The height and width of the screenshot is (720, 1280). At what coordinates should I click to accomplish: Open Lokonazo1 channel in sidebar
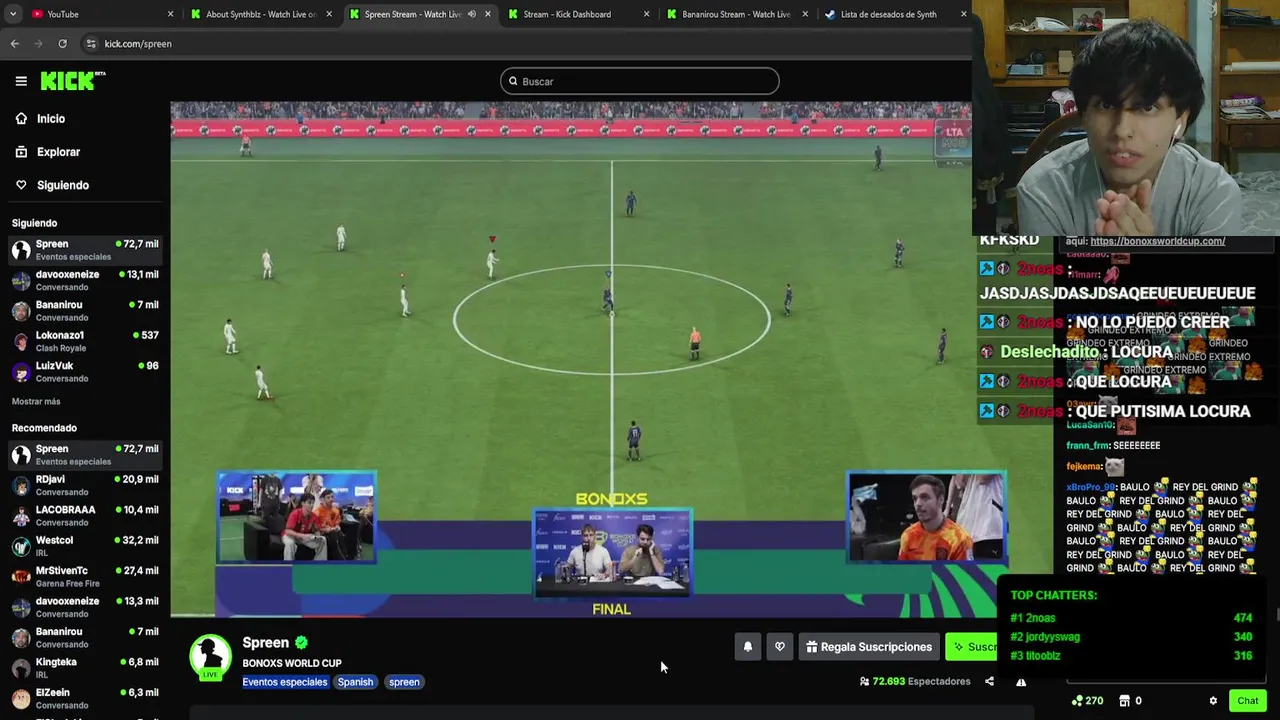(85, 341)
